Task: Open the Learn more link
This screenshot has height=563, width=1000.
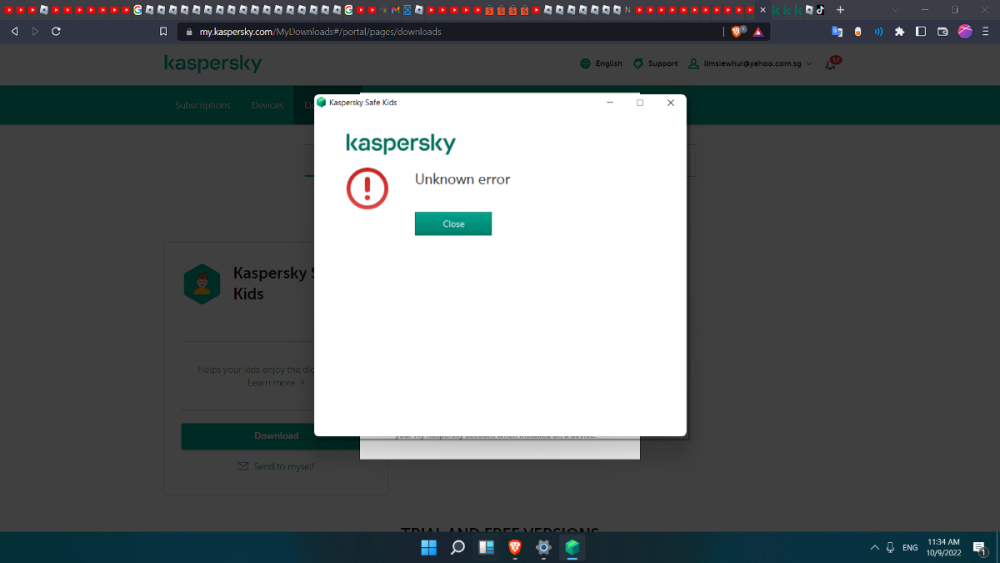Action: click(x=276, y=383)
